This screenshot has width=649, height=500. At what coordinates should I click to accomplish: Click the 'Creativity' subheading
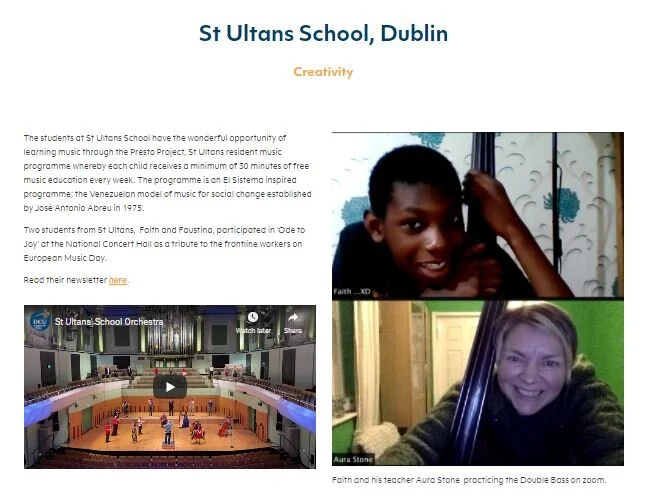(323, 72)
